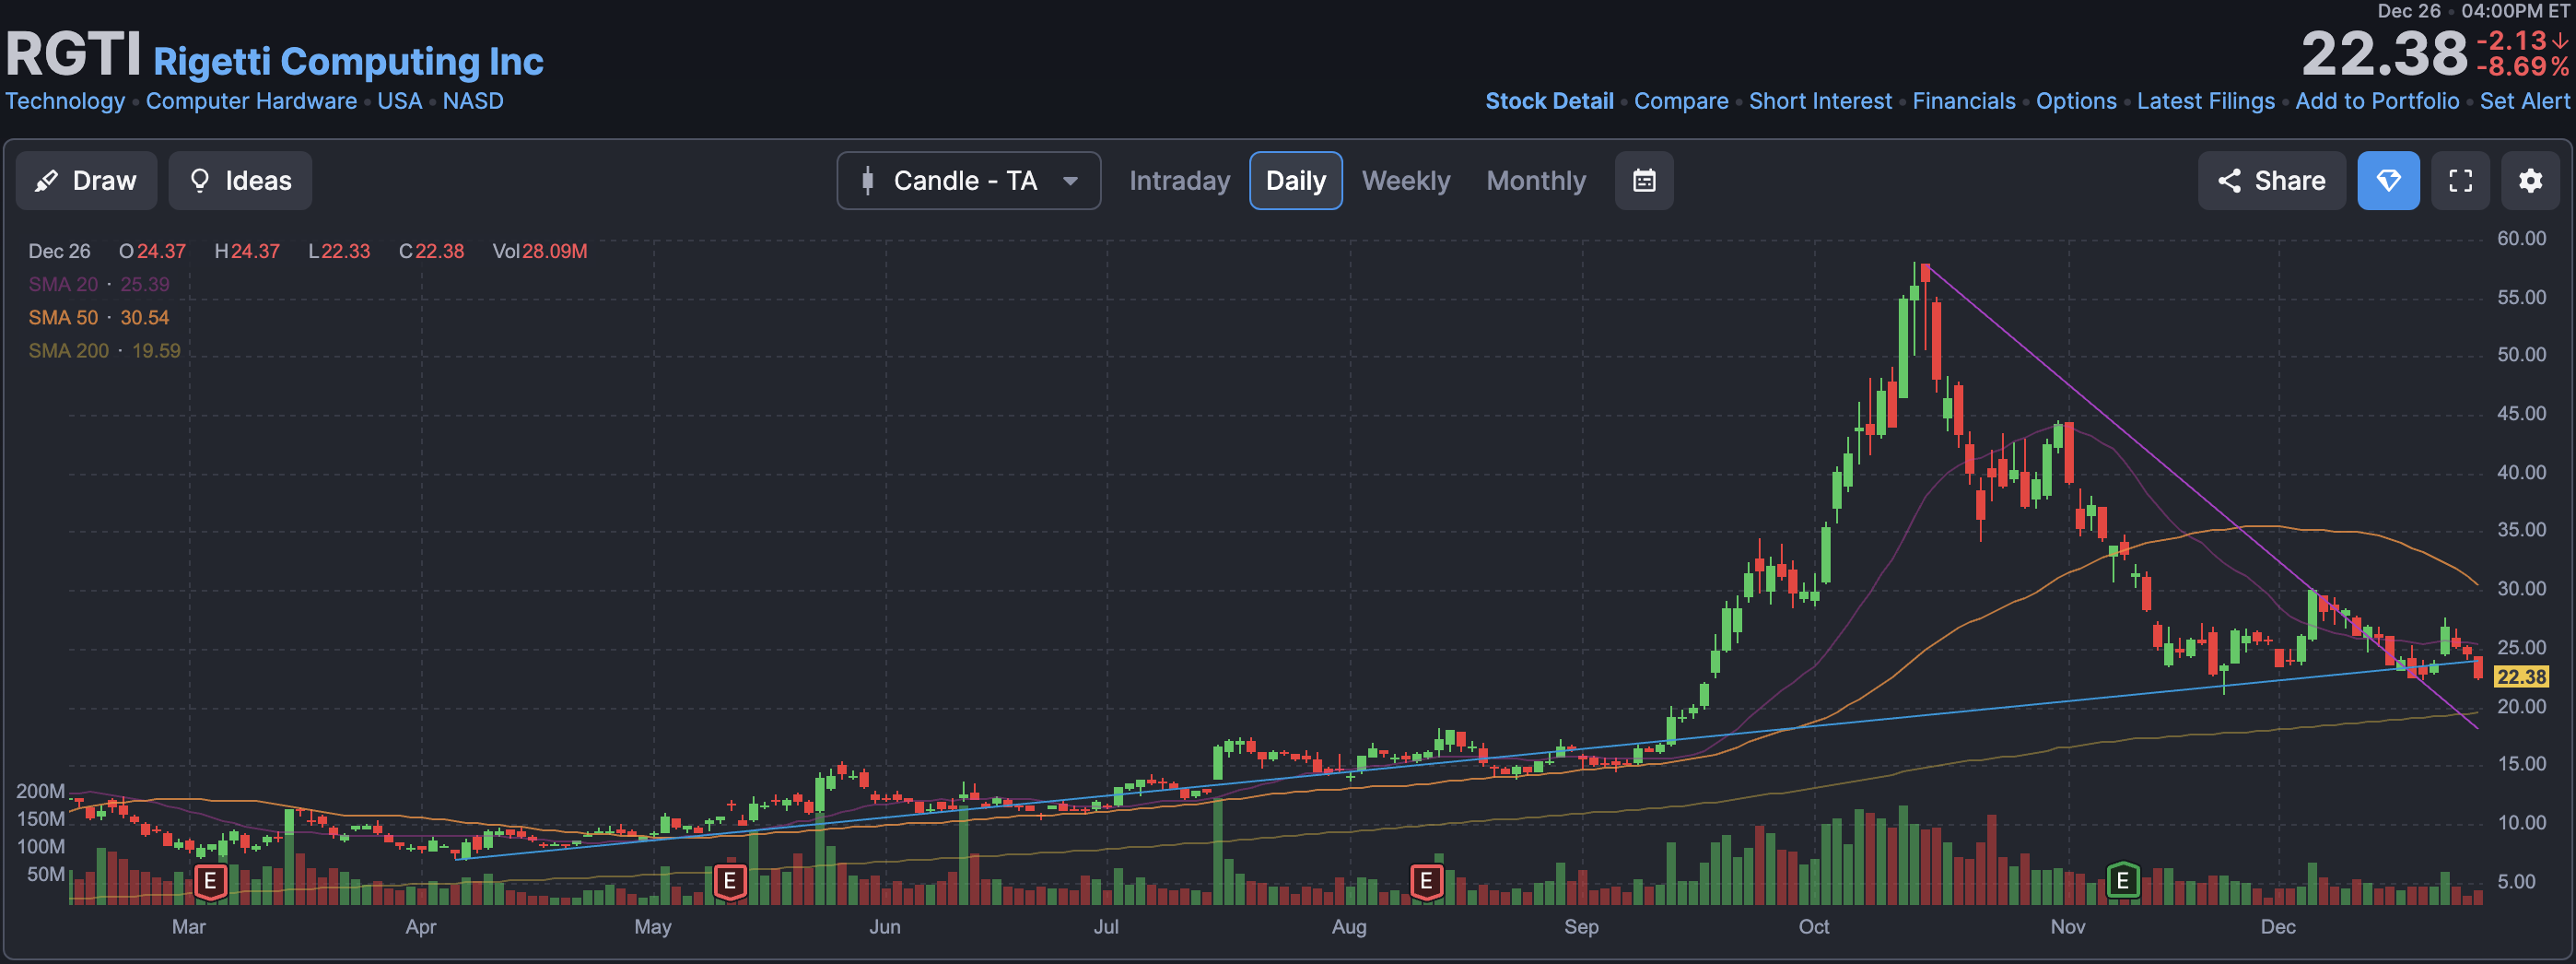Select the Daily timeframe
Screen dimensions: 2576x964
pos(1295,181)
